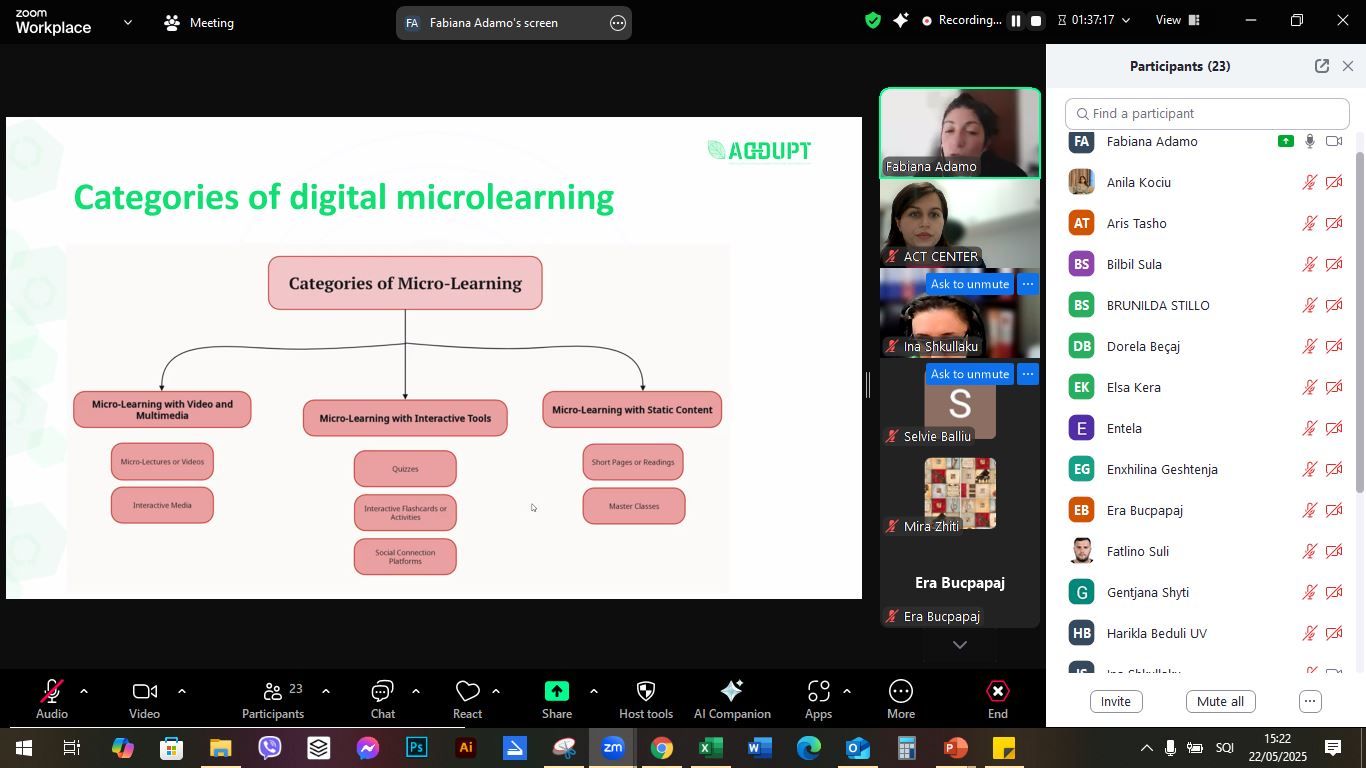Viewport: 1366px width, 768px height.
Task: Open the Apps icon in toolbar
Action: (818, 699)
